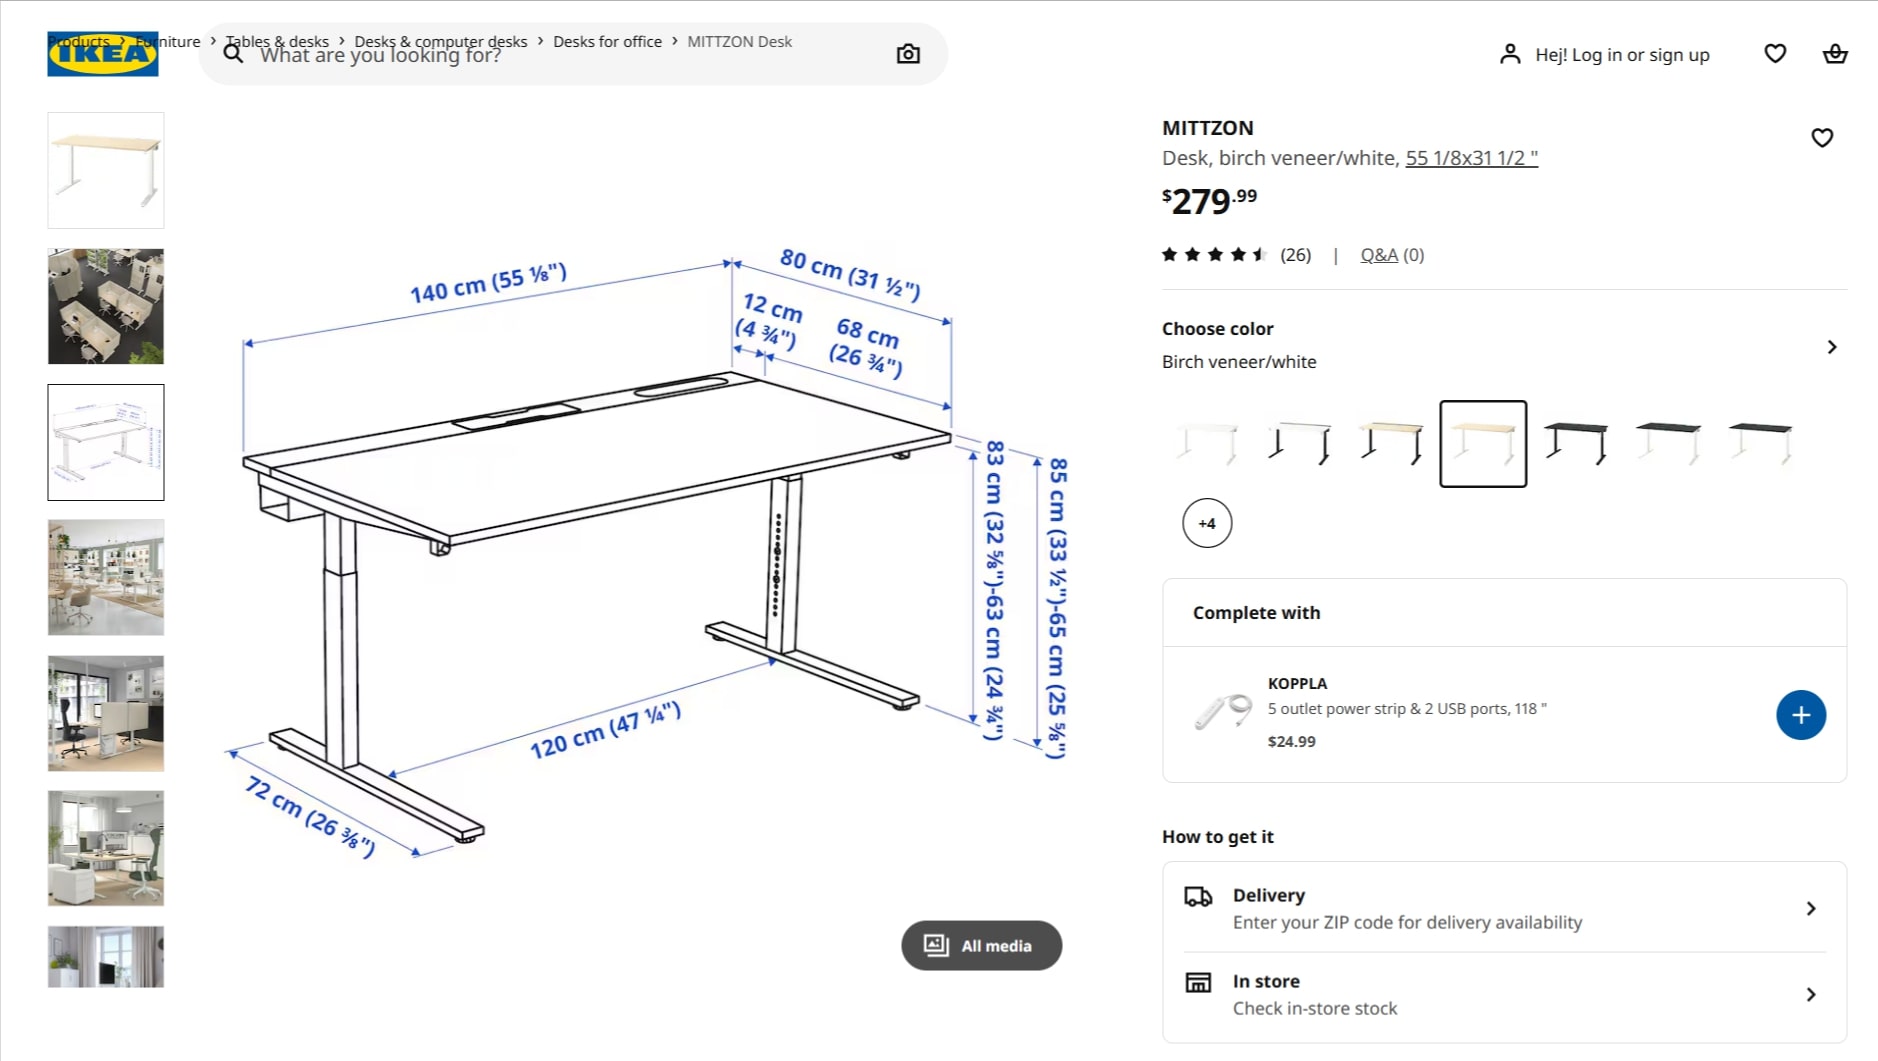Click the selected birch veneer/white swatch

1483,444
